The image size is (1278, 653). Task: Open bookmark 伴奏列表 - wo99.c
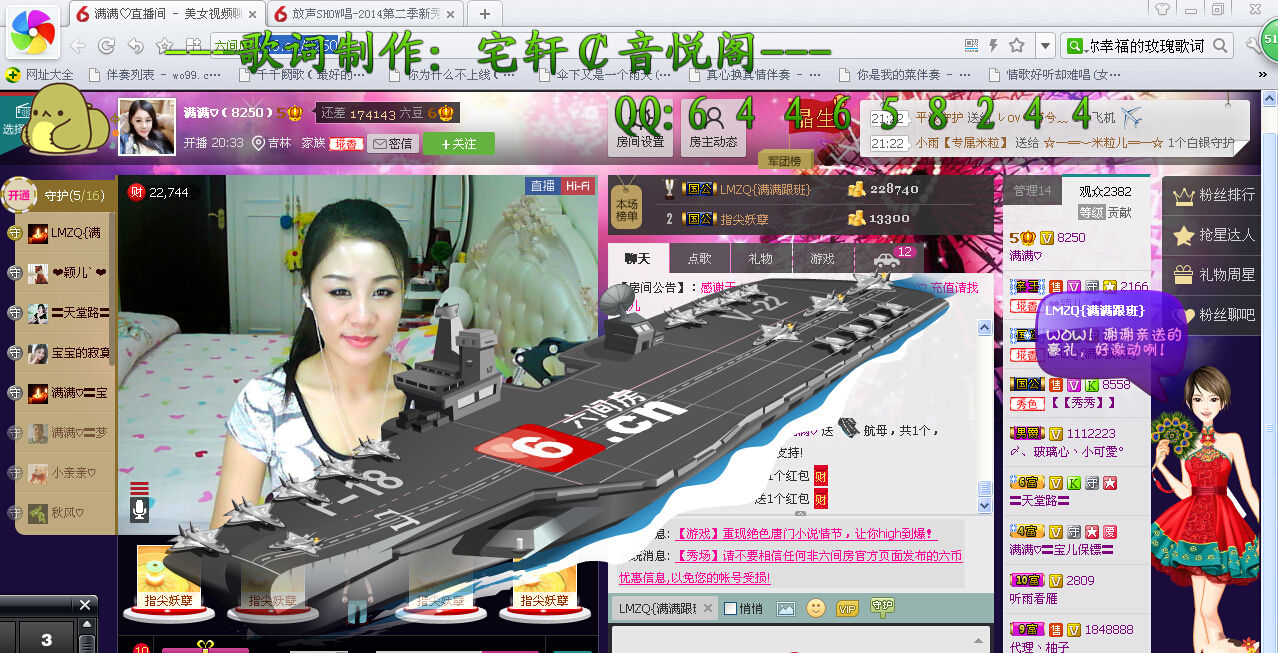155,75
